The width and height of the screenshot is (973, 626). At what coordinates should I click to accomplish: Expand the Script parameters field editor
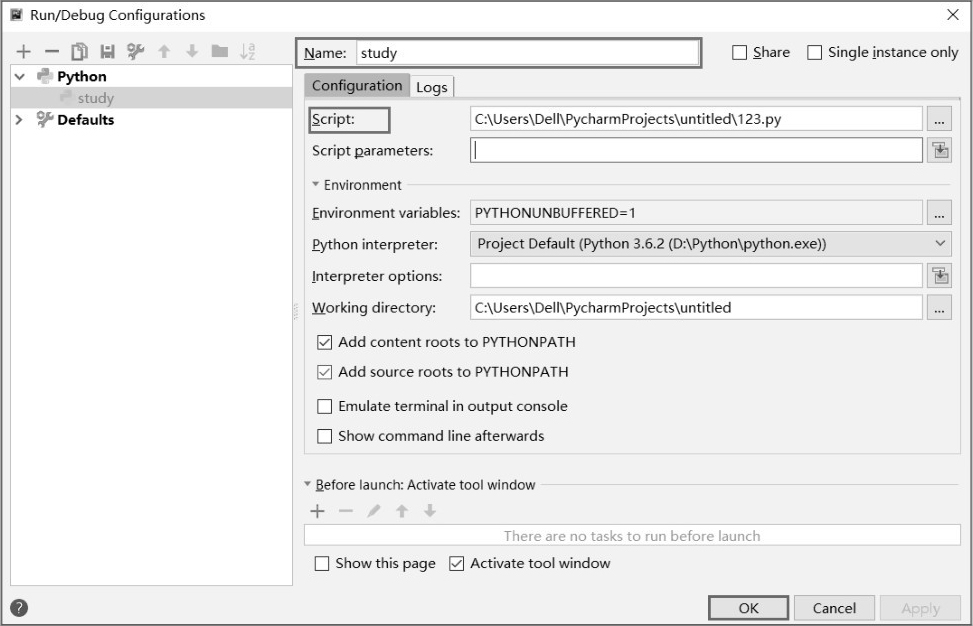click(940, 151)
